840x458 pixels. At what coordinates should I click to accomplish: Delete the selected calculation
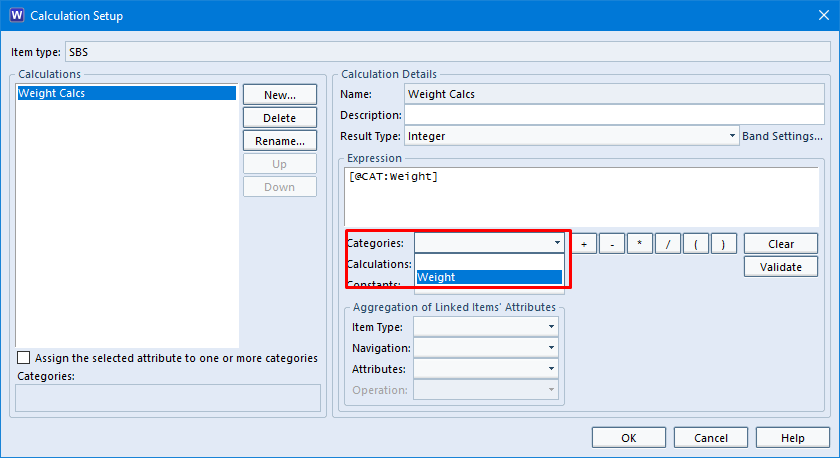[x=280, y=118]
